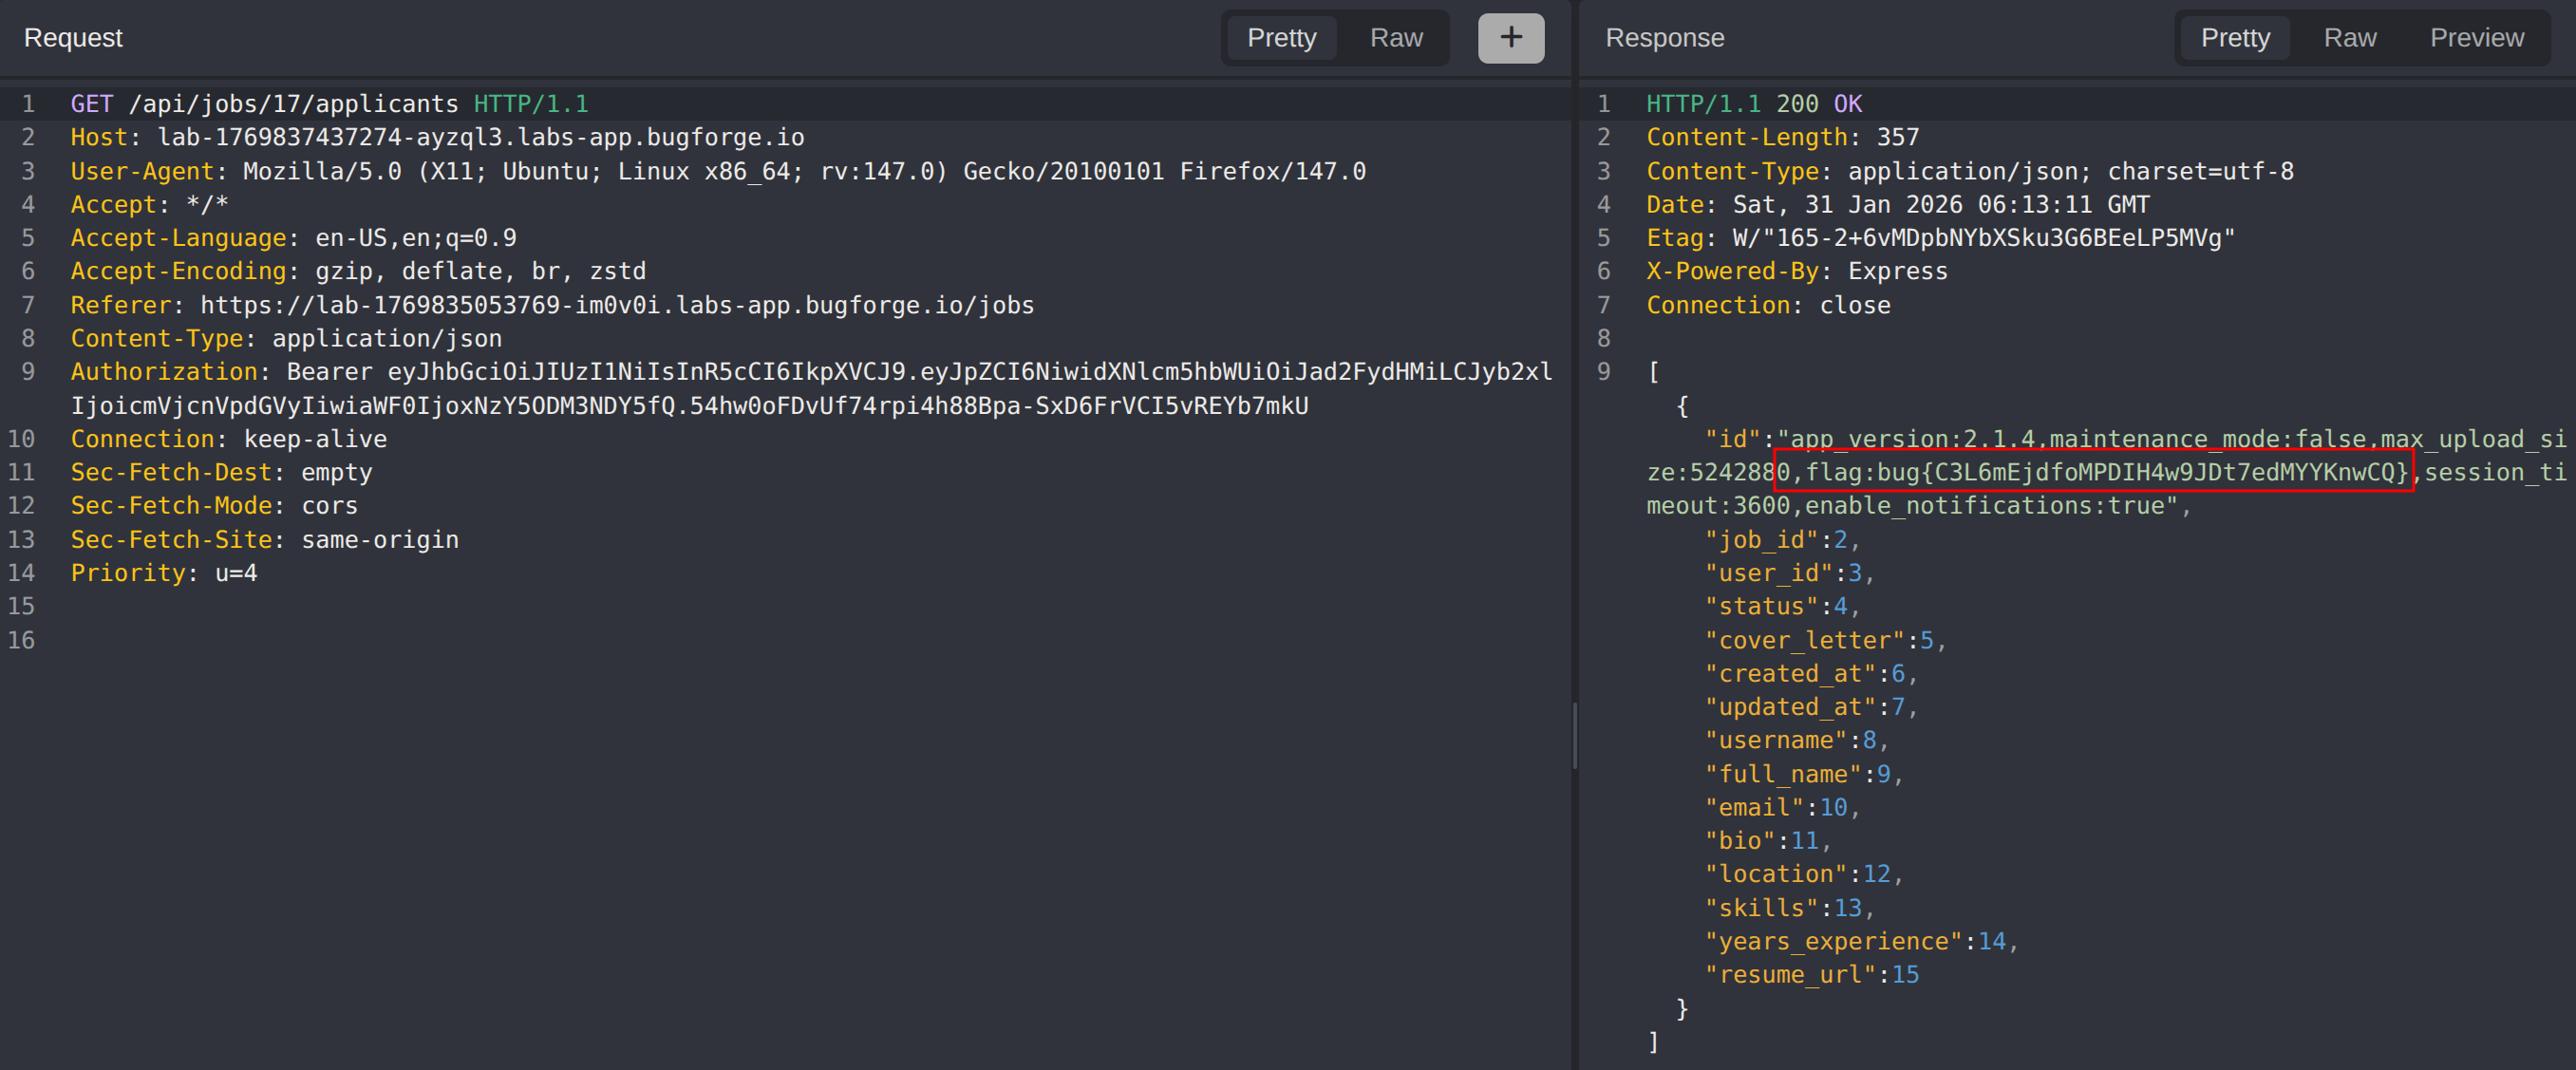Viewport: 2576px width, 1070px height.
Task: Click the Host header value
Action: [480, 137]
